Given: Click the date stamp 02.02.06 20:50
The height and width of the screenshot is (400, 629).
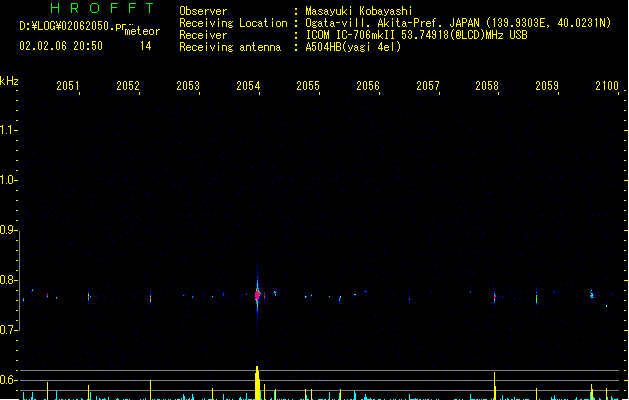Looking at the screenshot, I should pos(61,46).
